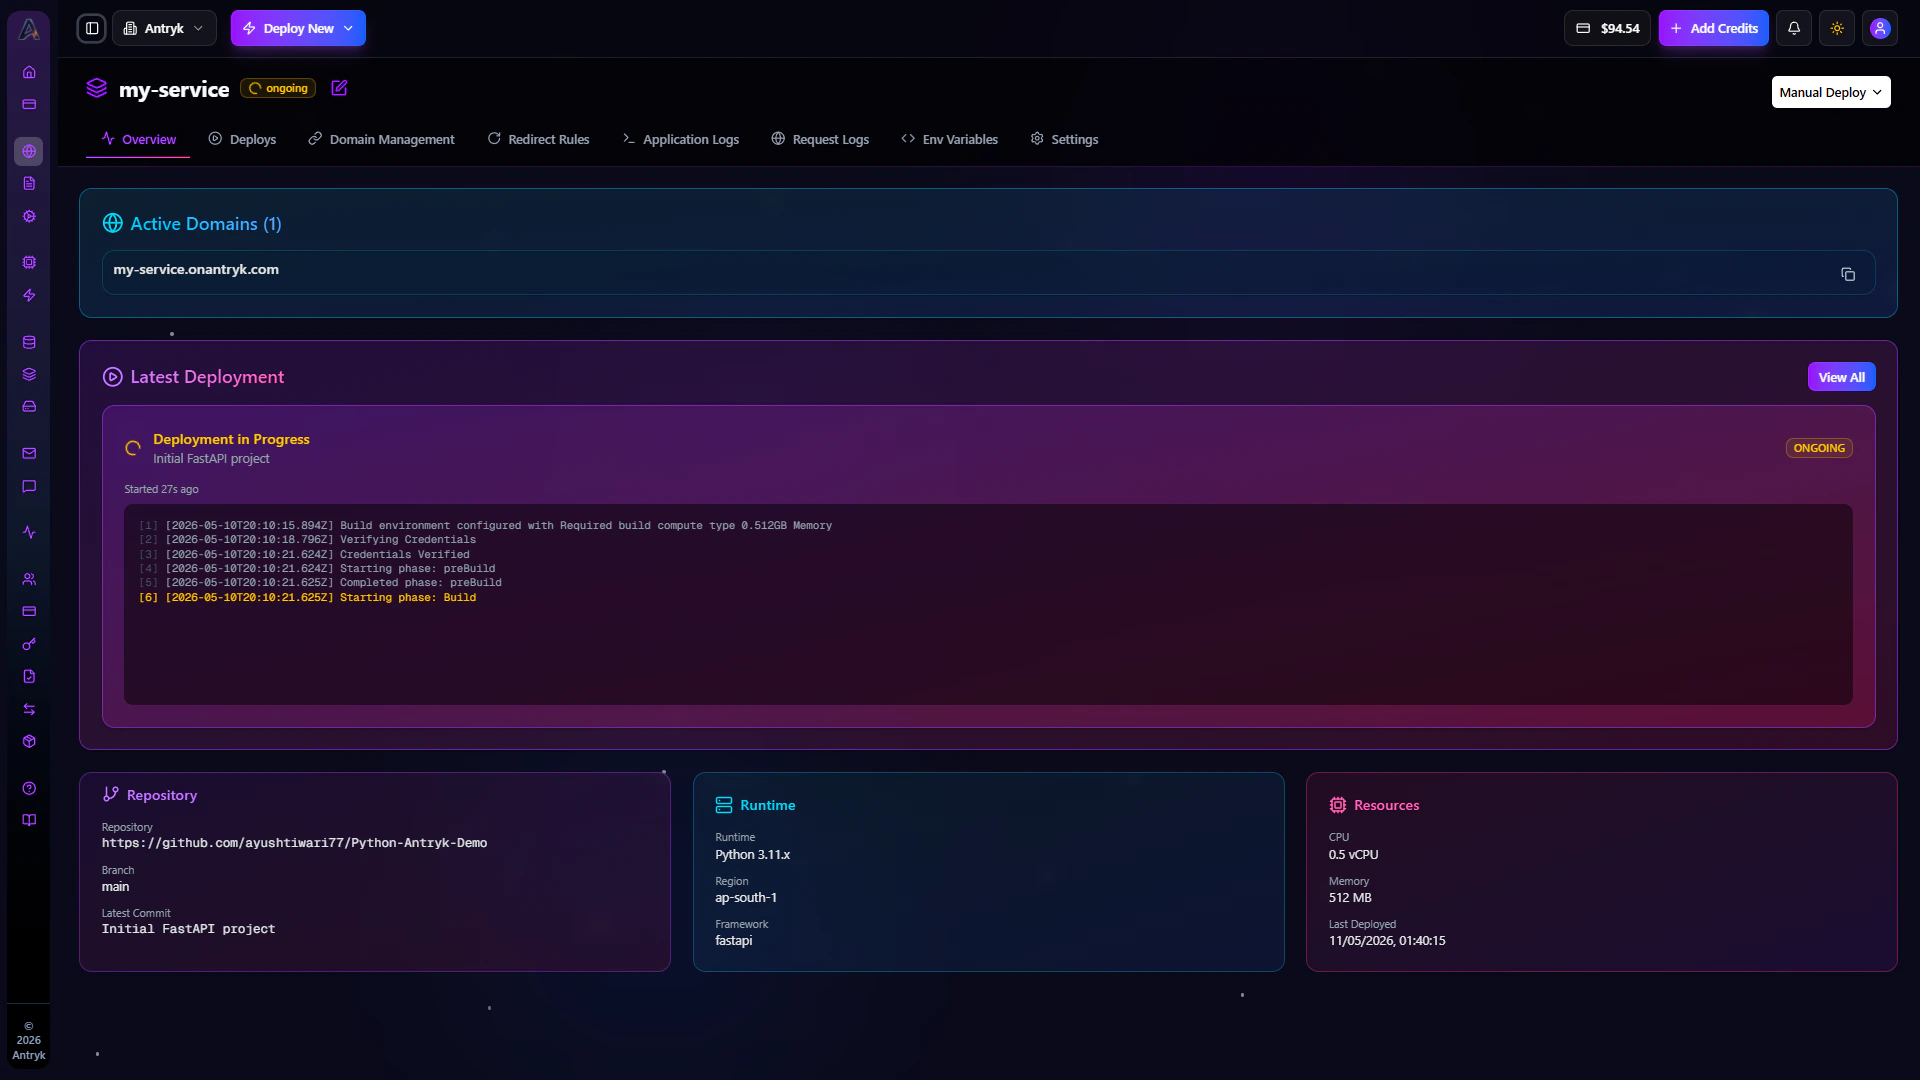This screenshot has width=1920, height=1080.
Task: Toggle light theme with sun icon
Action: point(1837,28)
